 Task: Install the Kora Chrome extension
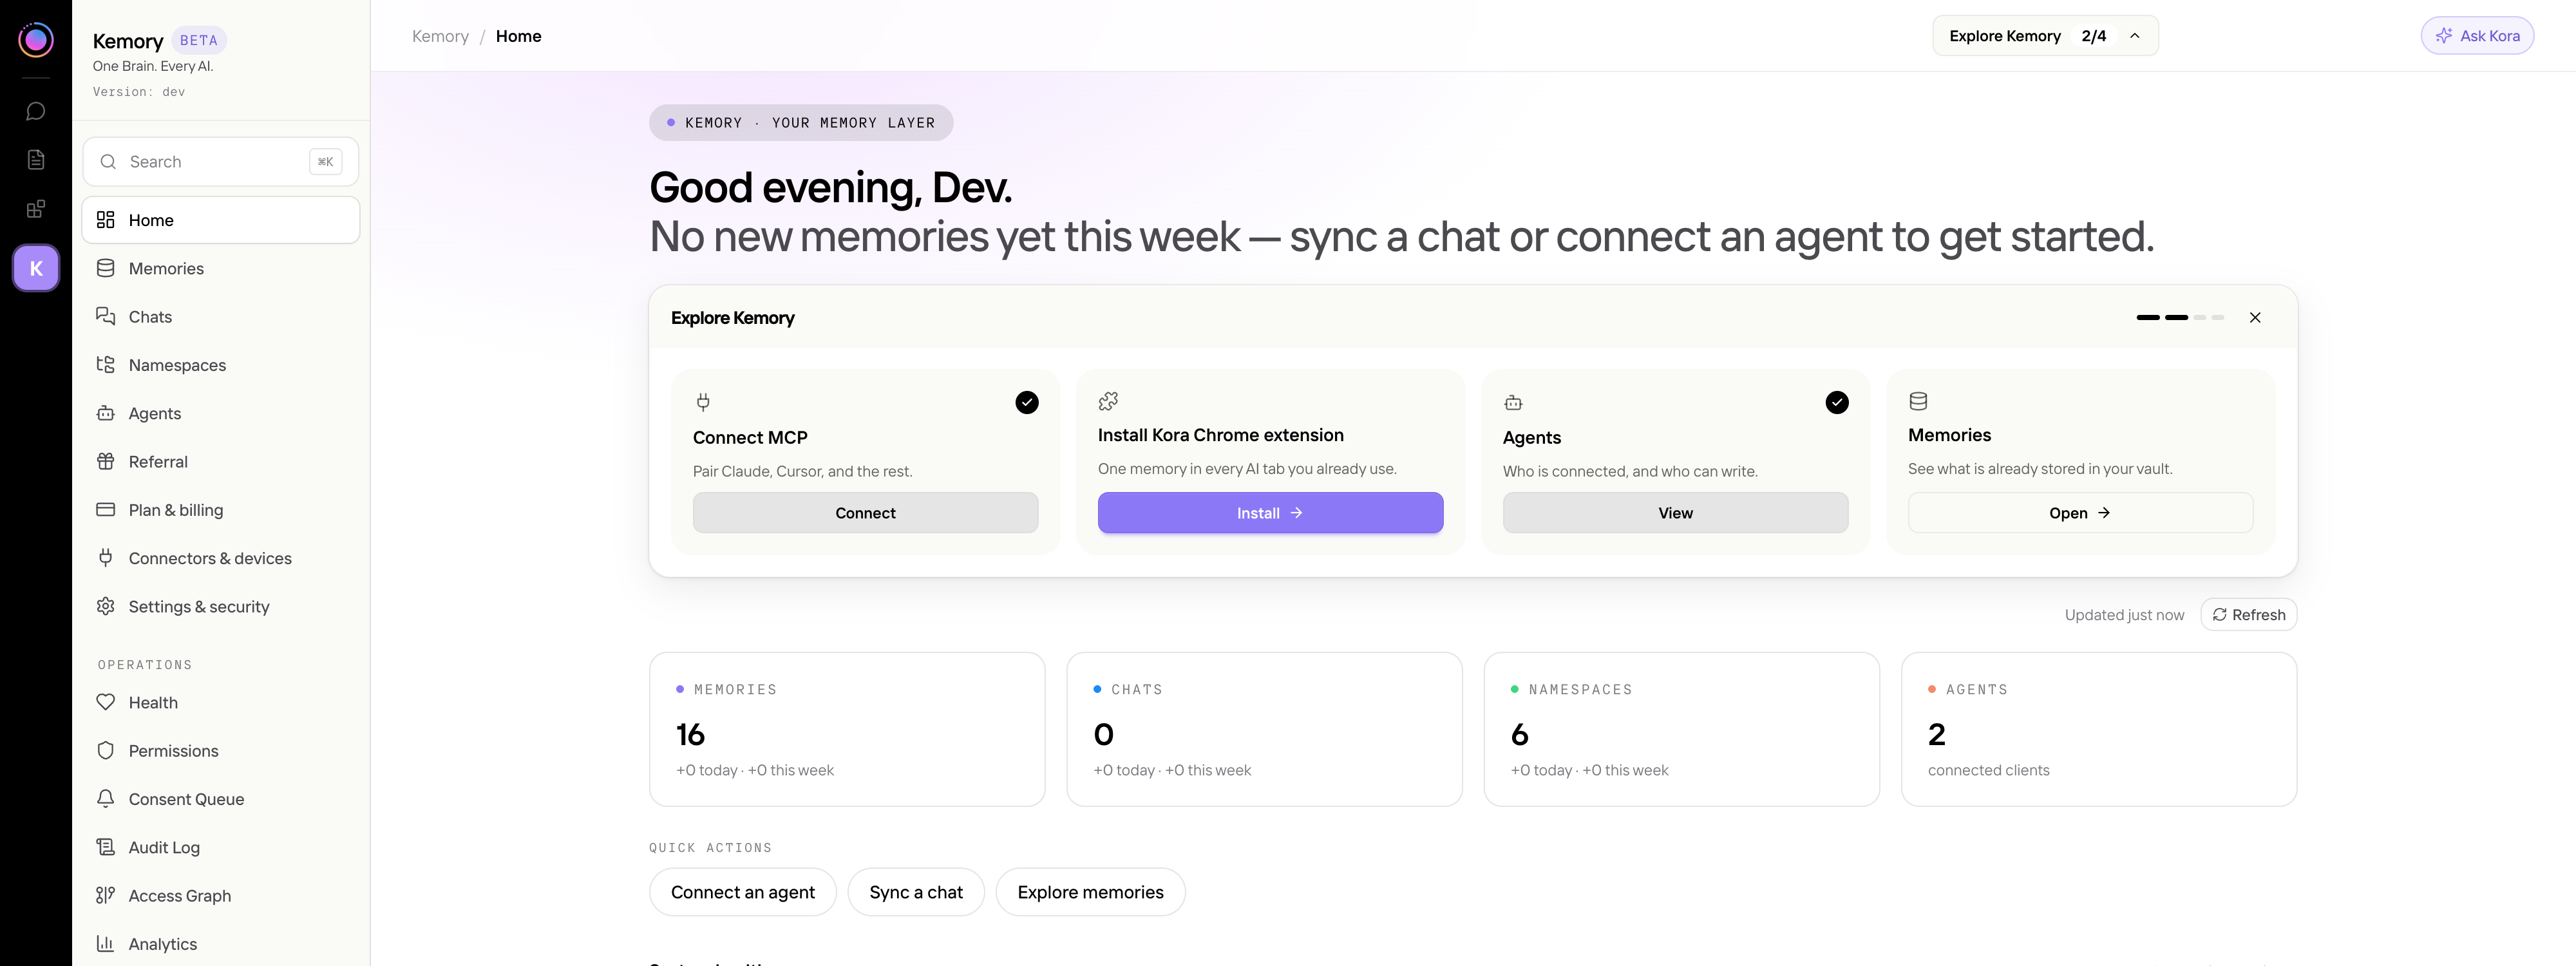pos(1270,513)
